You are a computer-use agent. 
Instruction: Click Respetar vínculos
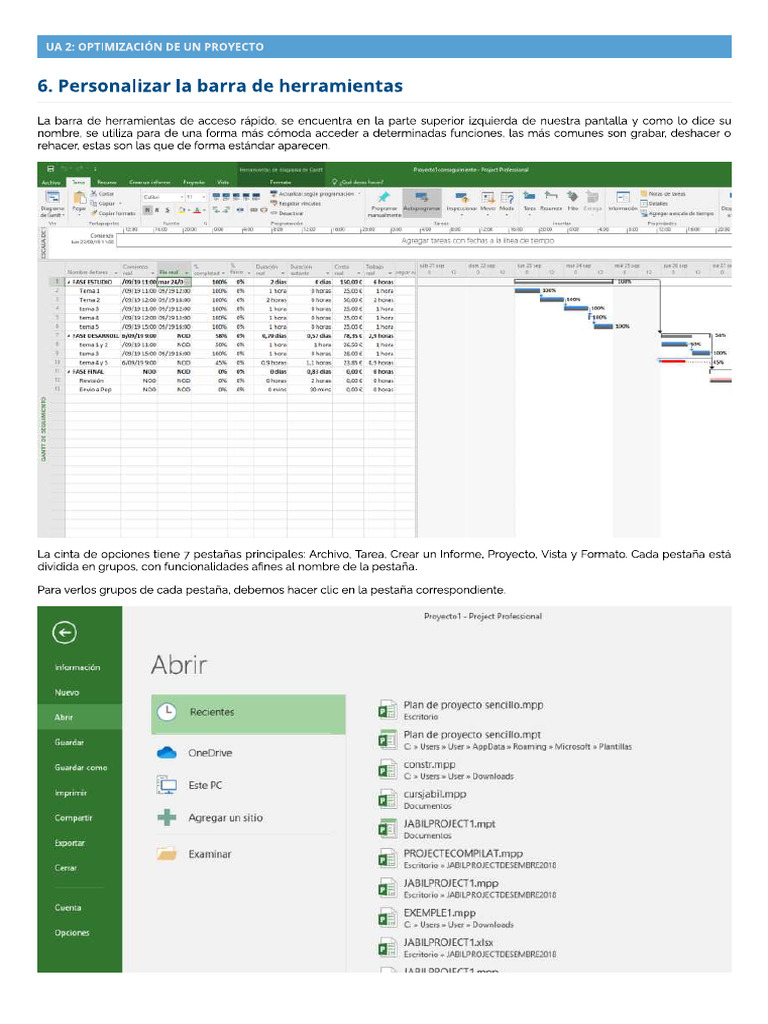(295, 203)
